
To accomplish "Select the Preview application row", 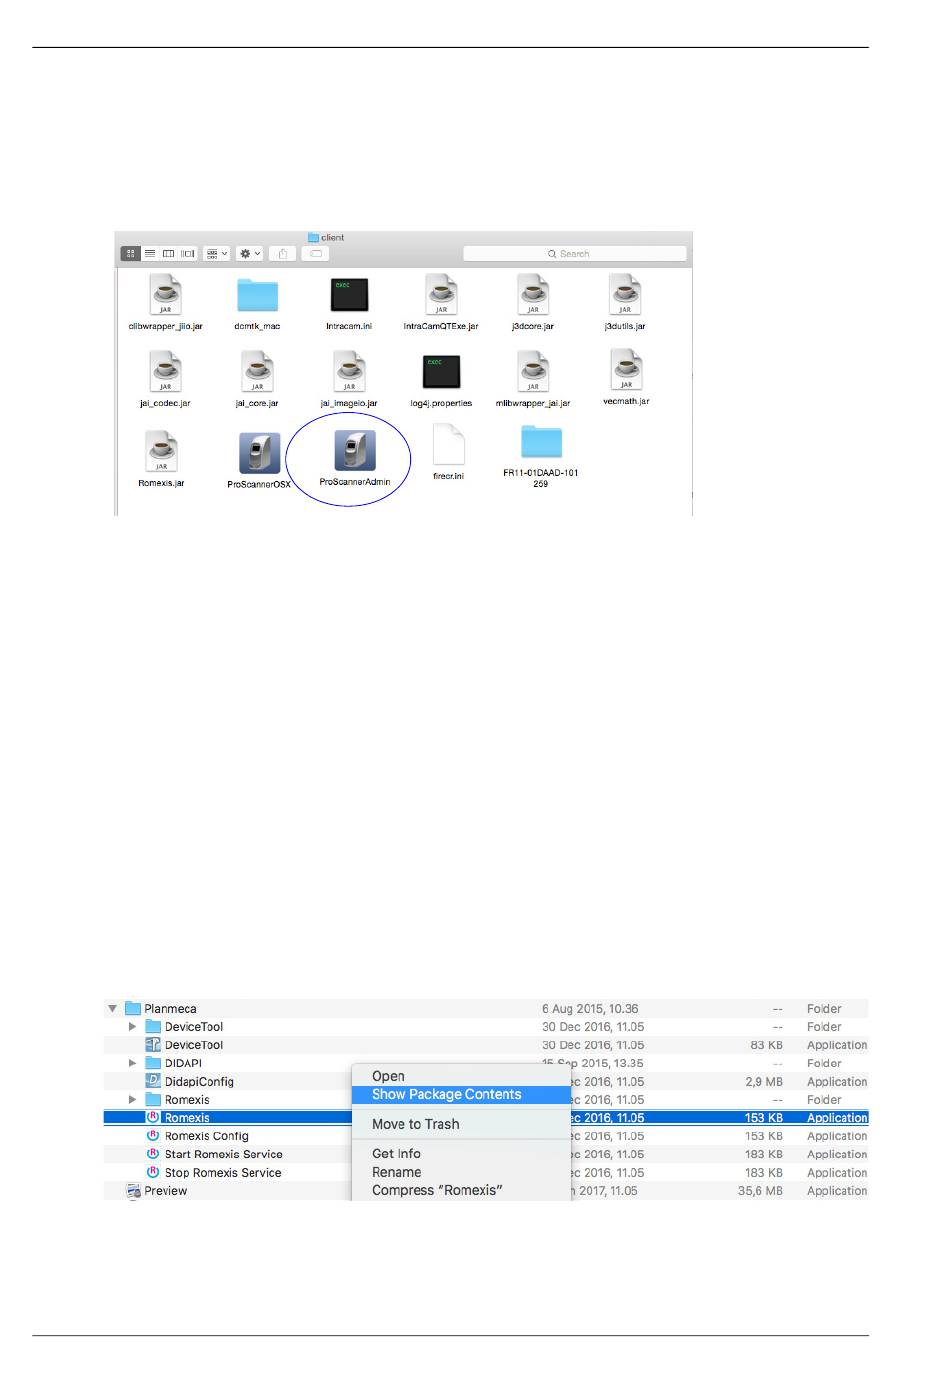I will [x=486, y=1191].
